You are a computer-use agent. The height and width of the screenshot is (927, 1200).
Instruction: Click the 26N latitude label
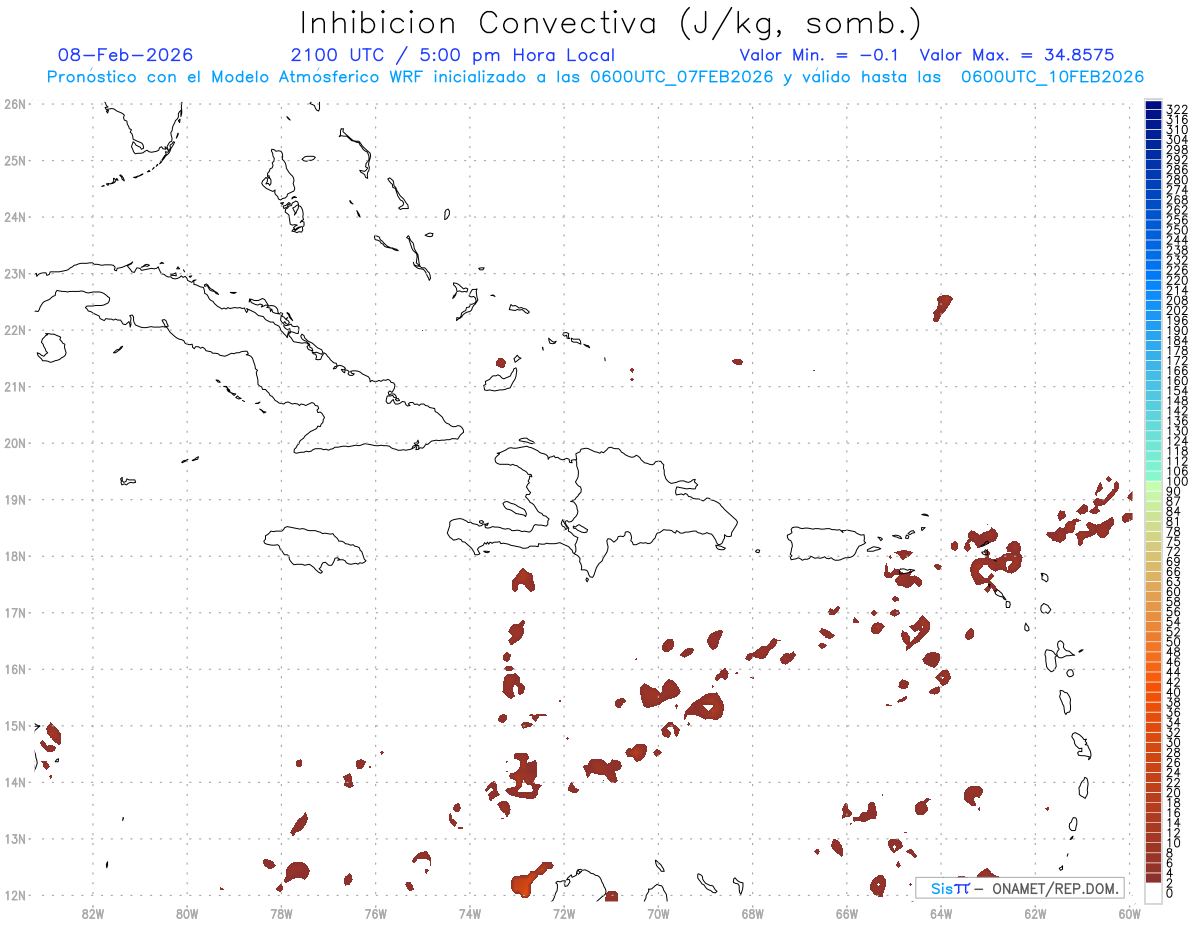tap(14, 104)
